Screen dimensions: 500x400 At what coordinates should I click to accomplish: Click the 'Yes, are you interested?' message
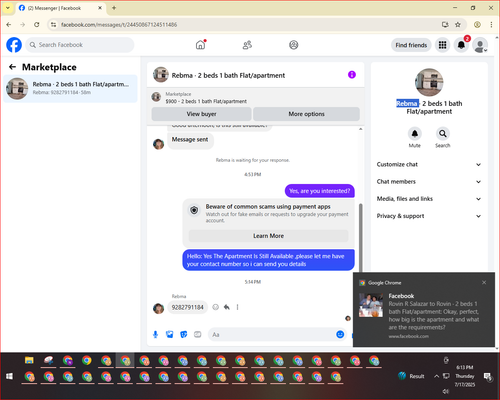[x=320, y=191]
